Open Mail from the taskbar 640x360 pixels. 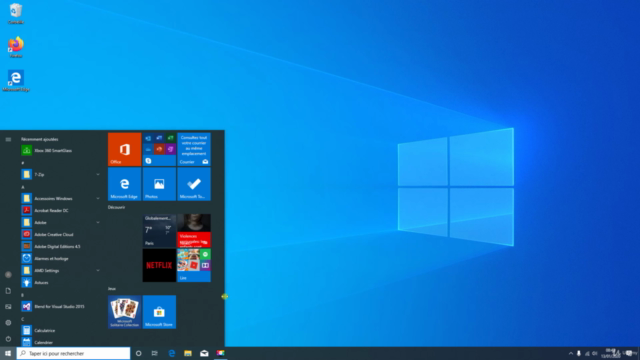pyautogui.click(x=204, y=353)
